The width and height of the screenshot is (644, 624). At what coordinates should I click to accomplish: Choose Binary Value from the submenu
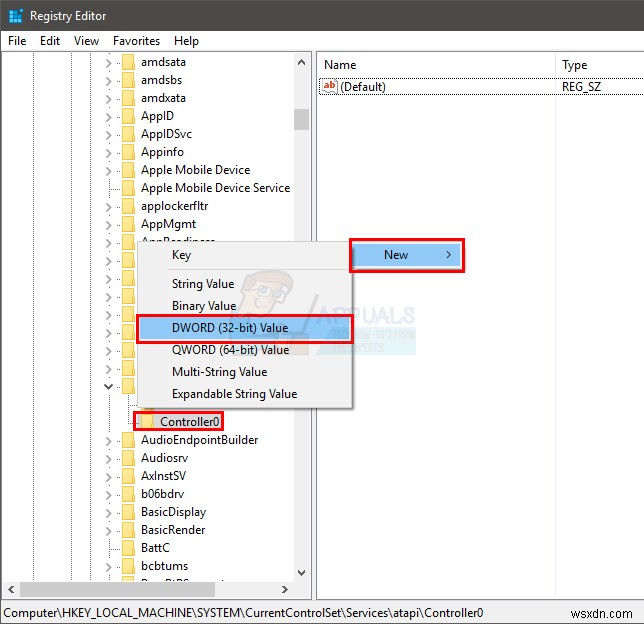244,306
